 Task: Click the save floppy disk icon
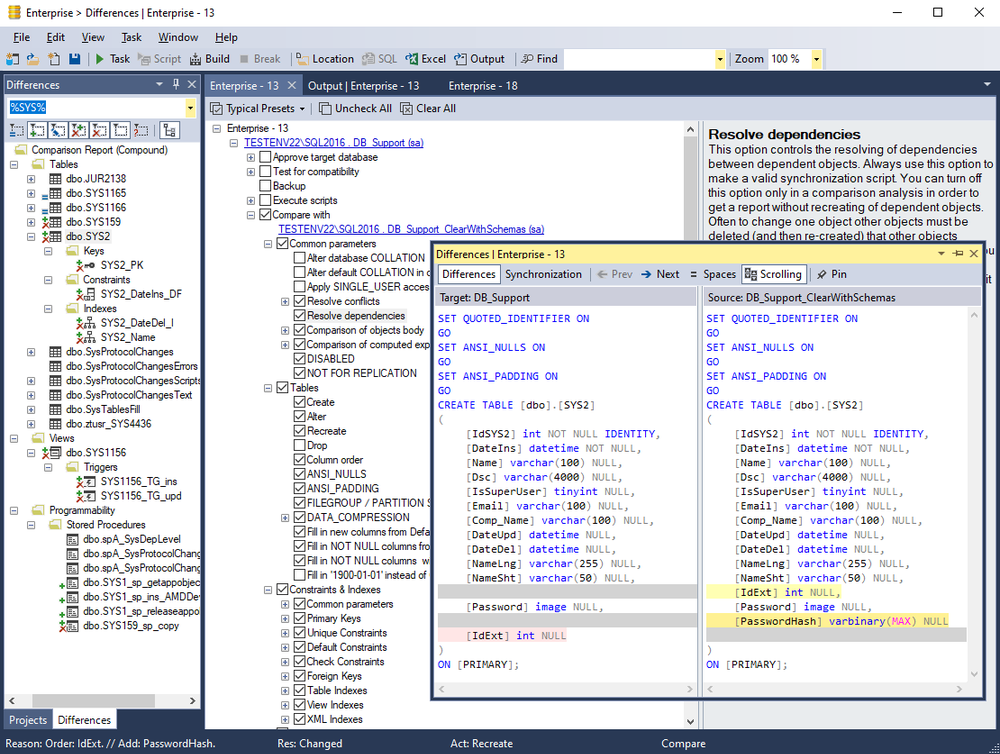tap(75, 59)
